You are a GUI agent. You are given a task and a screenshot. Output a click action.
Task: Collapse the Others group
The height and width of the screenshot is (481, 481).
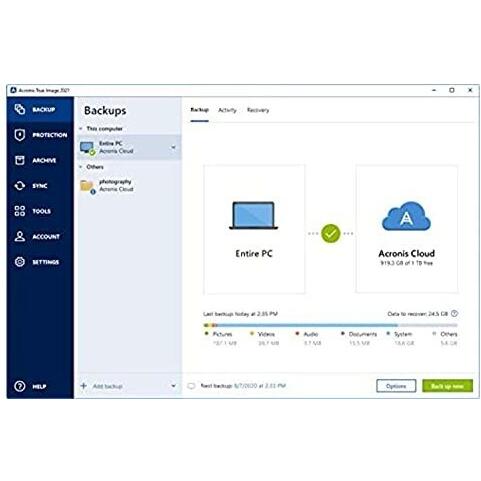click(x=80, y=167)
